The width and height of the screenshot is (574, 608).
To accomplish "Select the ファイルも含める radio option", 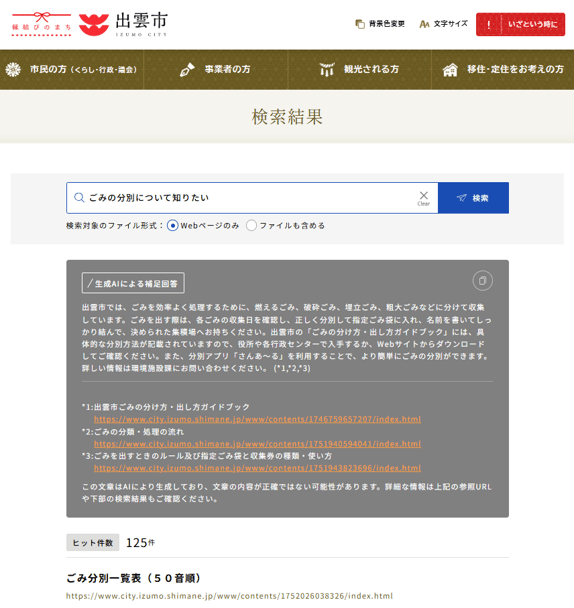I will (x=251, y=226).
